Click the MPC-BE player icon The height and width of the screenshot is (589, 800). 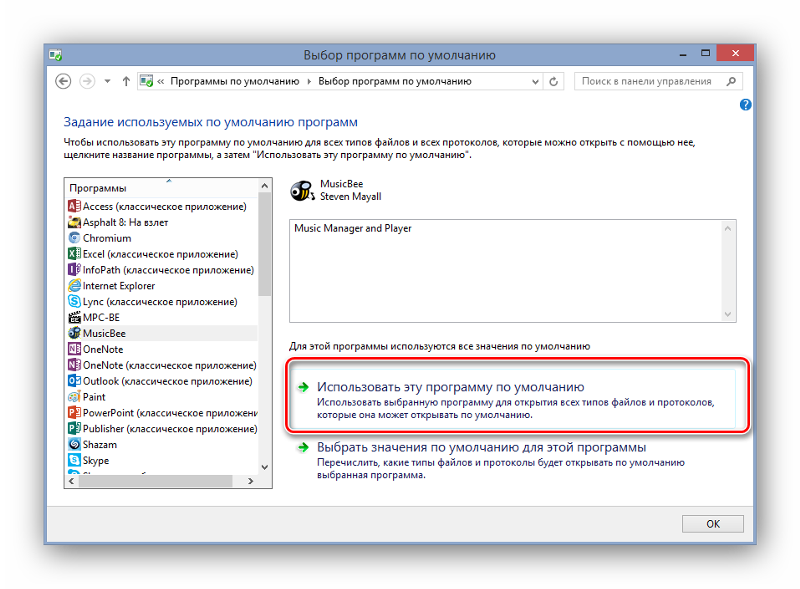(74, 317)
